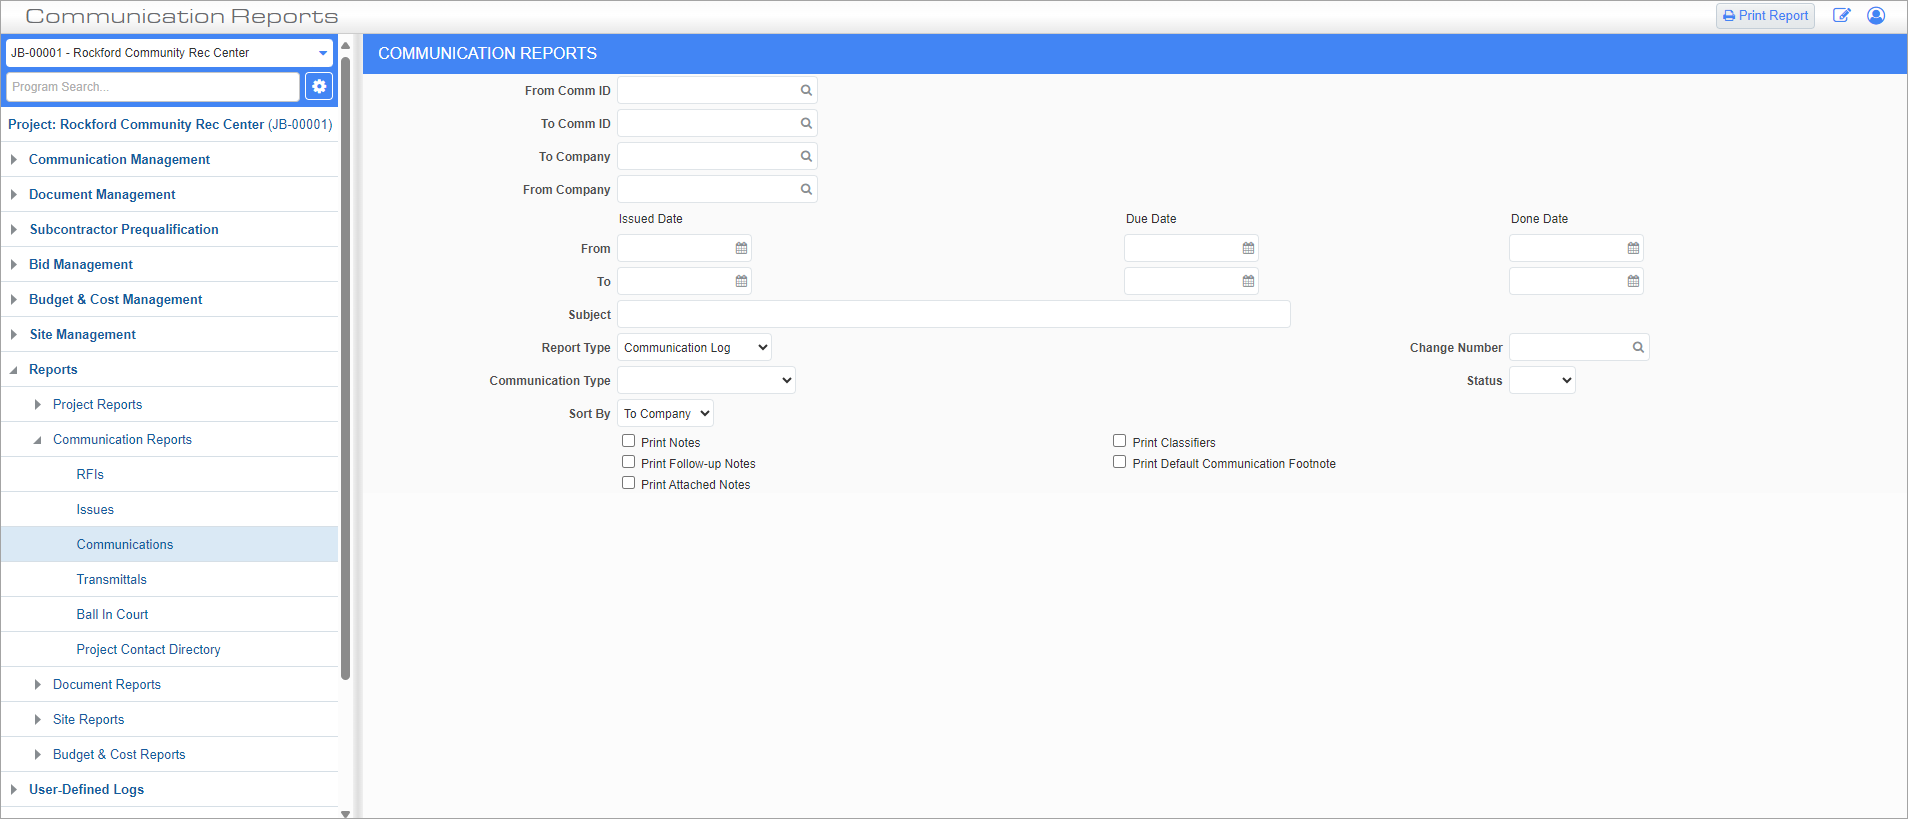Image resolution: width=1908 pixels, height=819 pixels.
Task: Click the edit pencil icon in header
Action: 1841,16
